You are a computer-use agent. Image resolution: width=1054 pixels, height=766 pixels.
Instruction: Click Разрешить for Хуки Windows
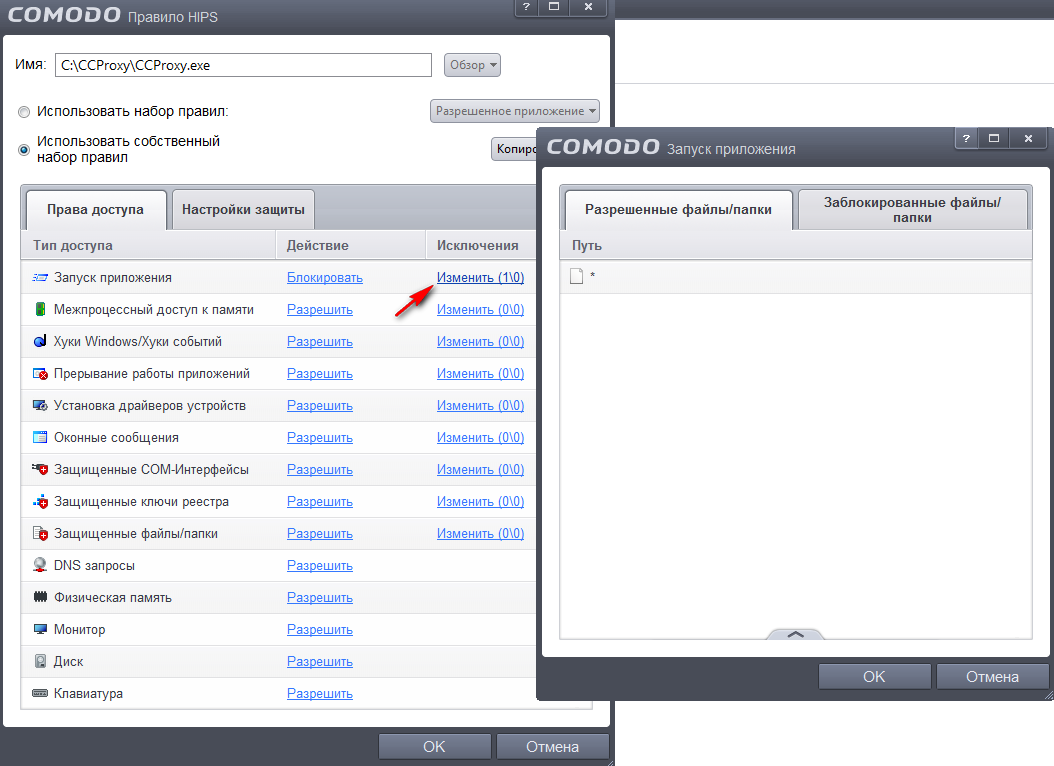click(320, 341)
